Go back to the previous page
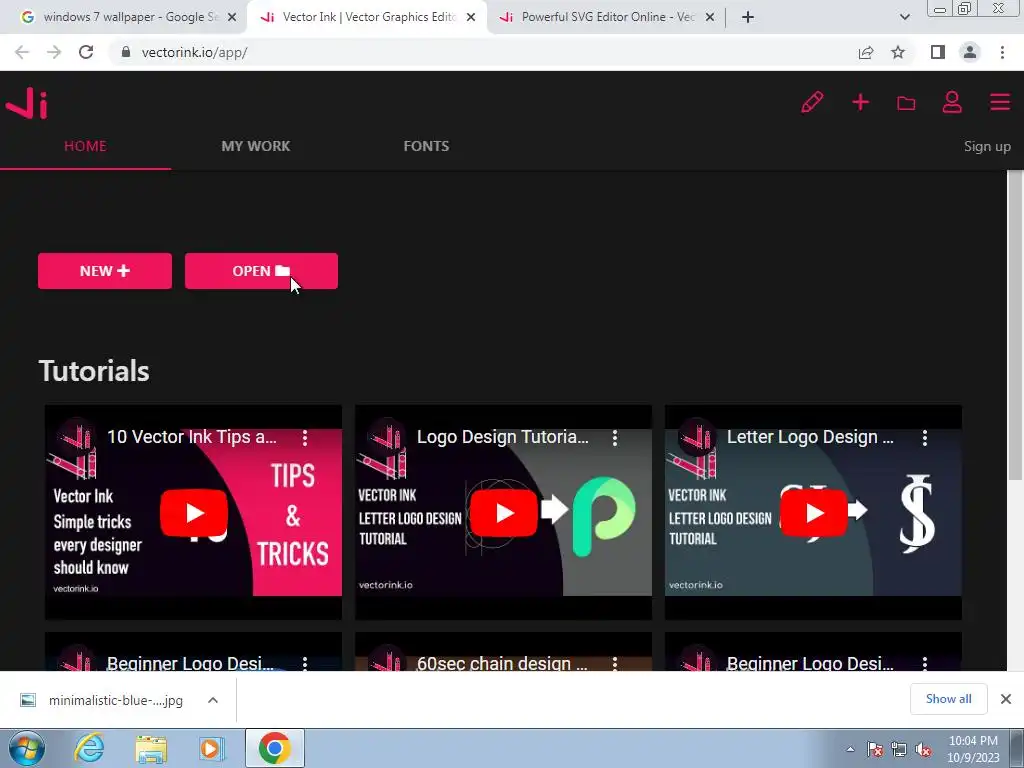This screenshot has width=1024, height=768. (22, 52)
